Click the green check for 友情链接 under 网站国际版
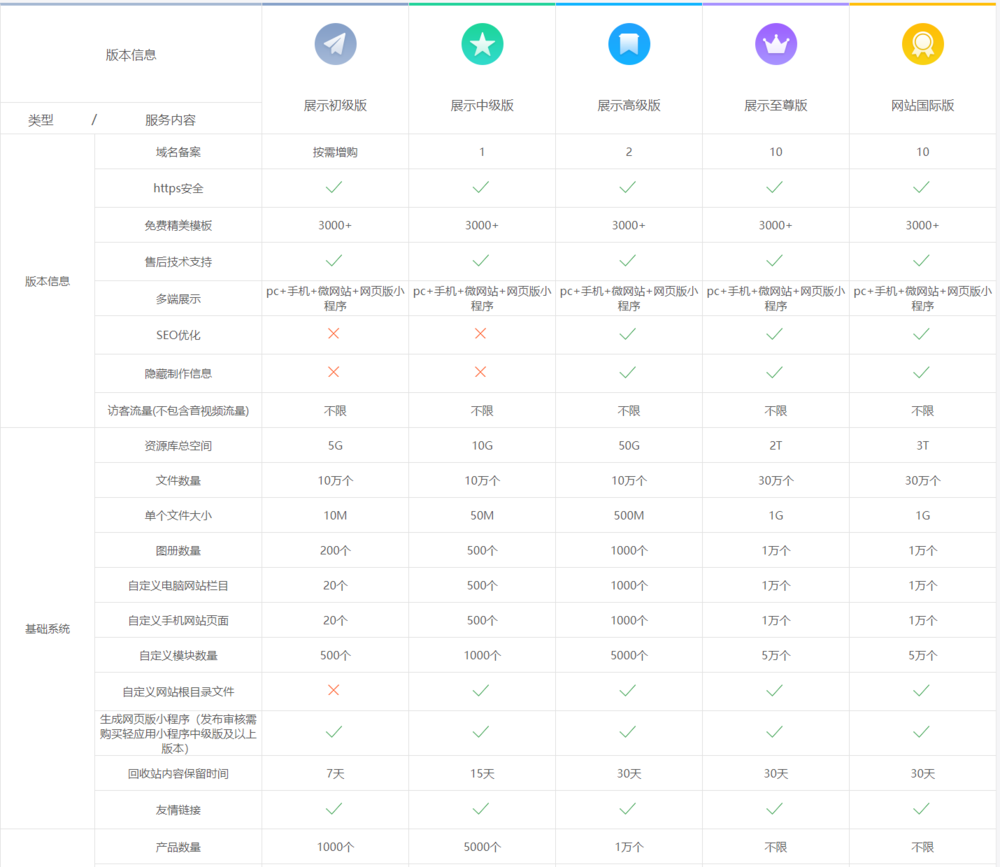Screen dimensions: 1000x867 tap(922, 808)
